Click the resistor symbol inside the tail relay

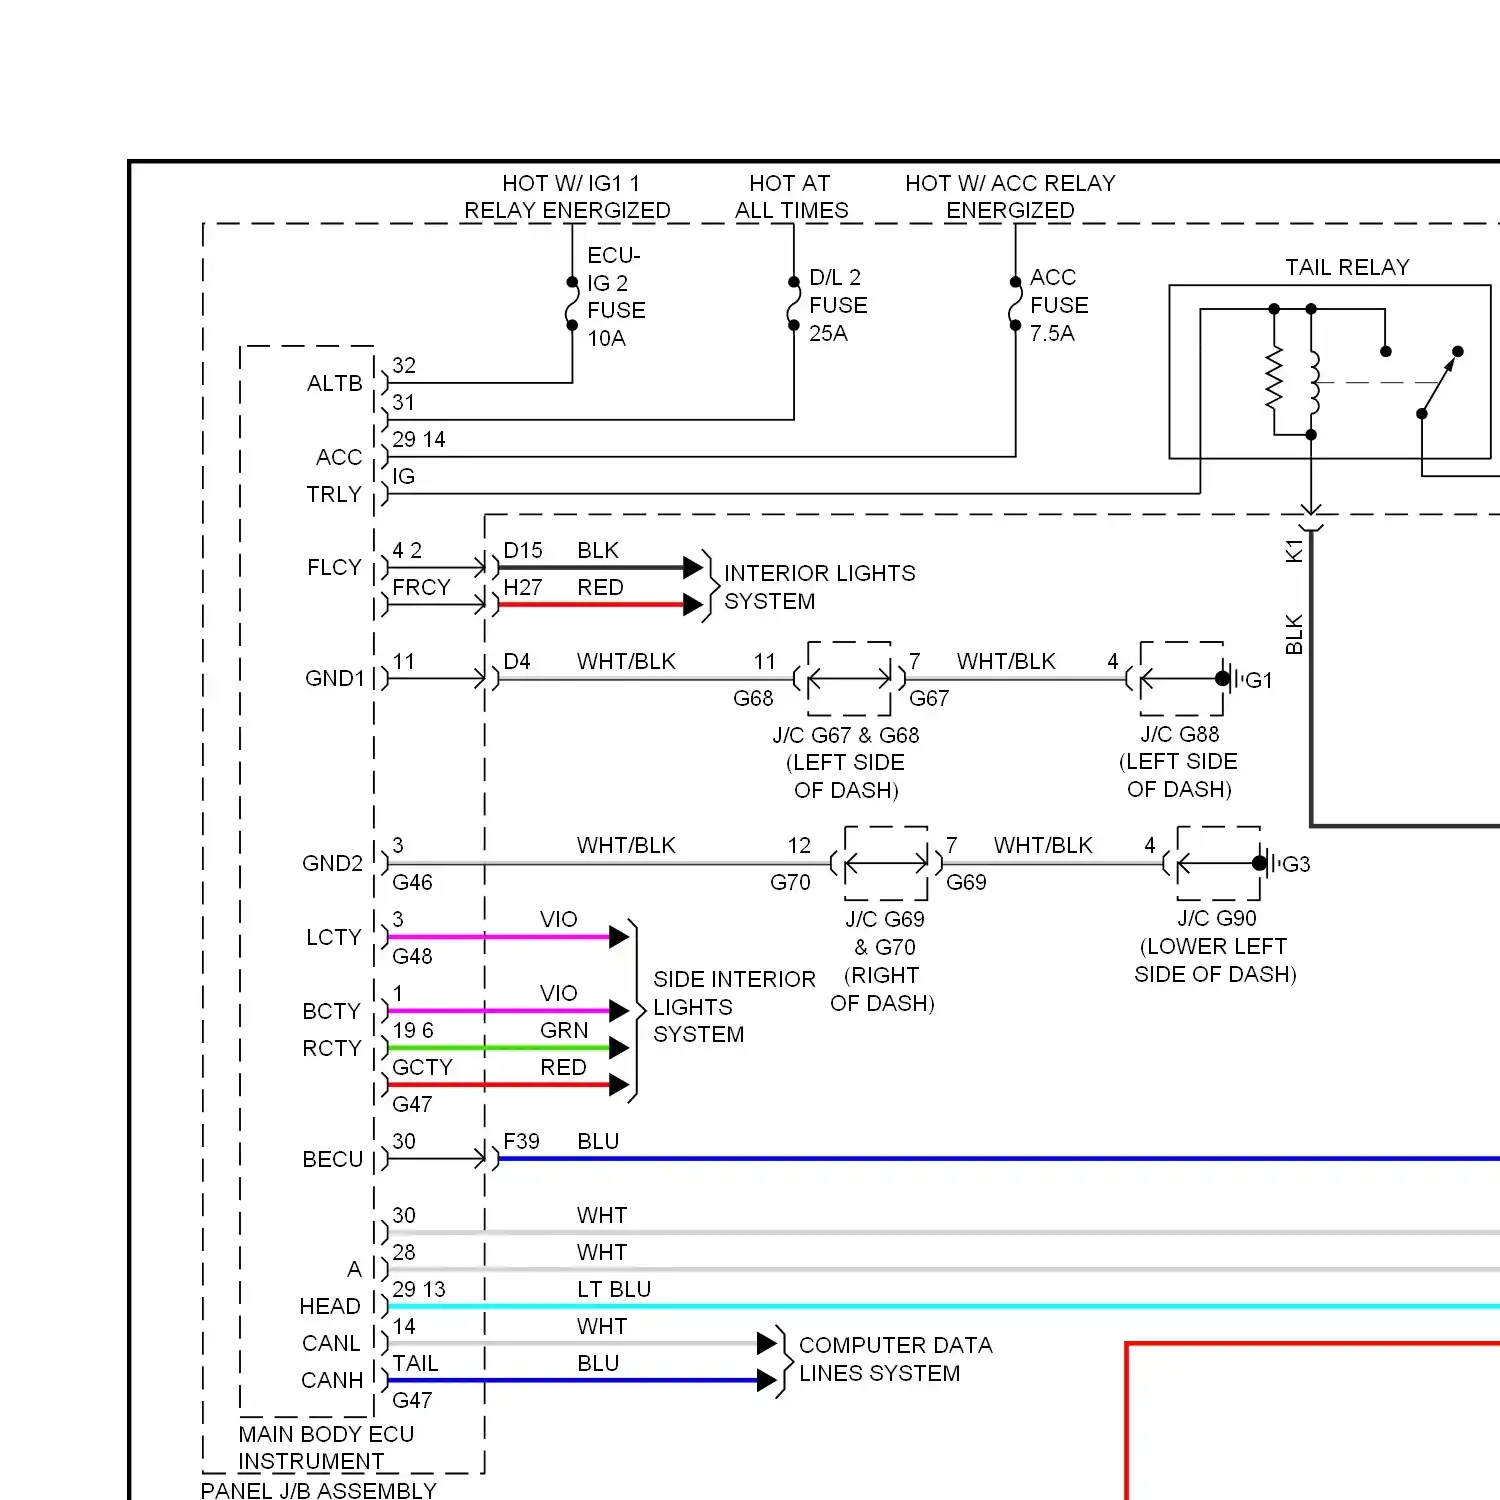[1274, 377]
